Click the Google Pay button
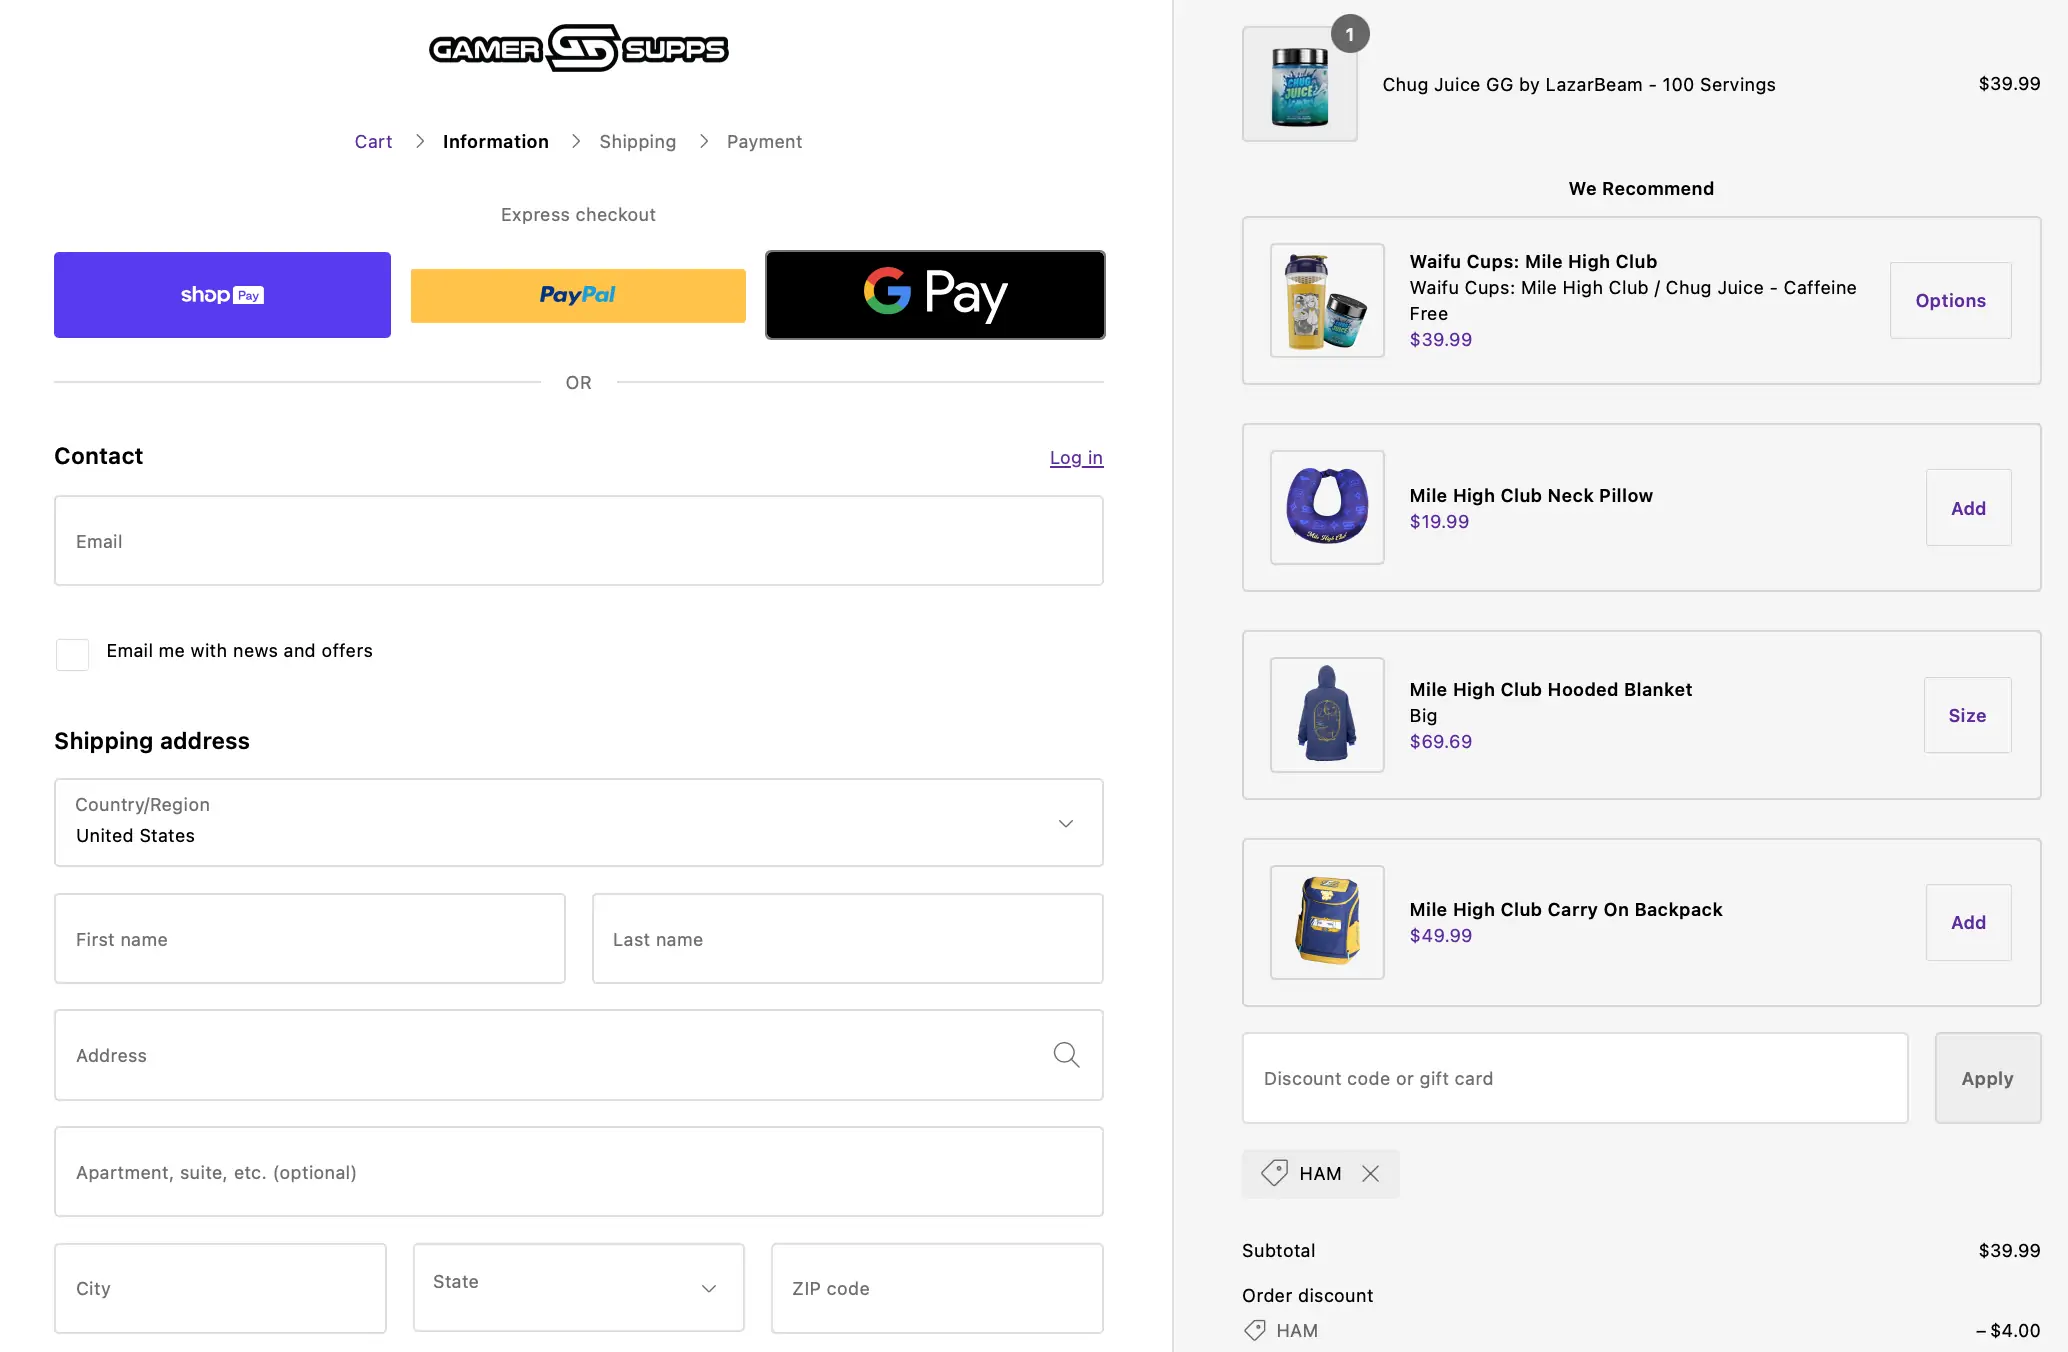 pos(935,295)
